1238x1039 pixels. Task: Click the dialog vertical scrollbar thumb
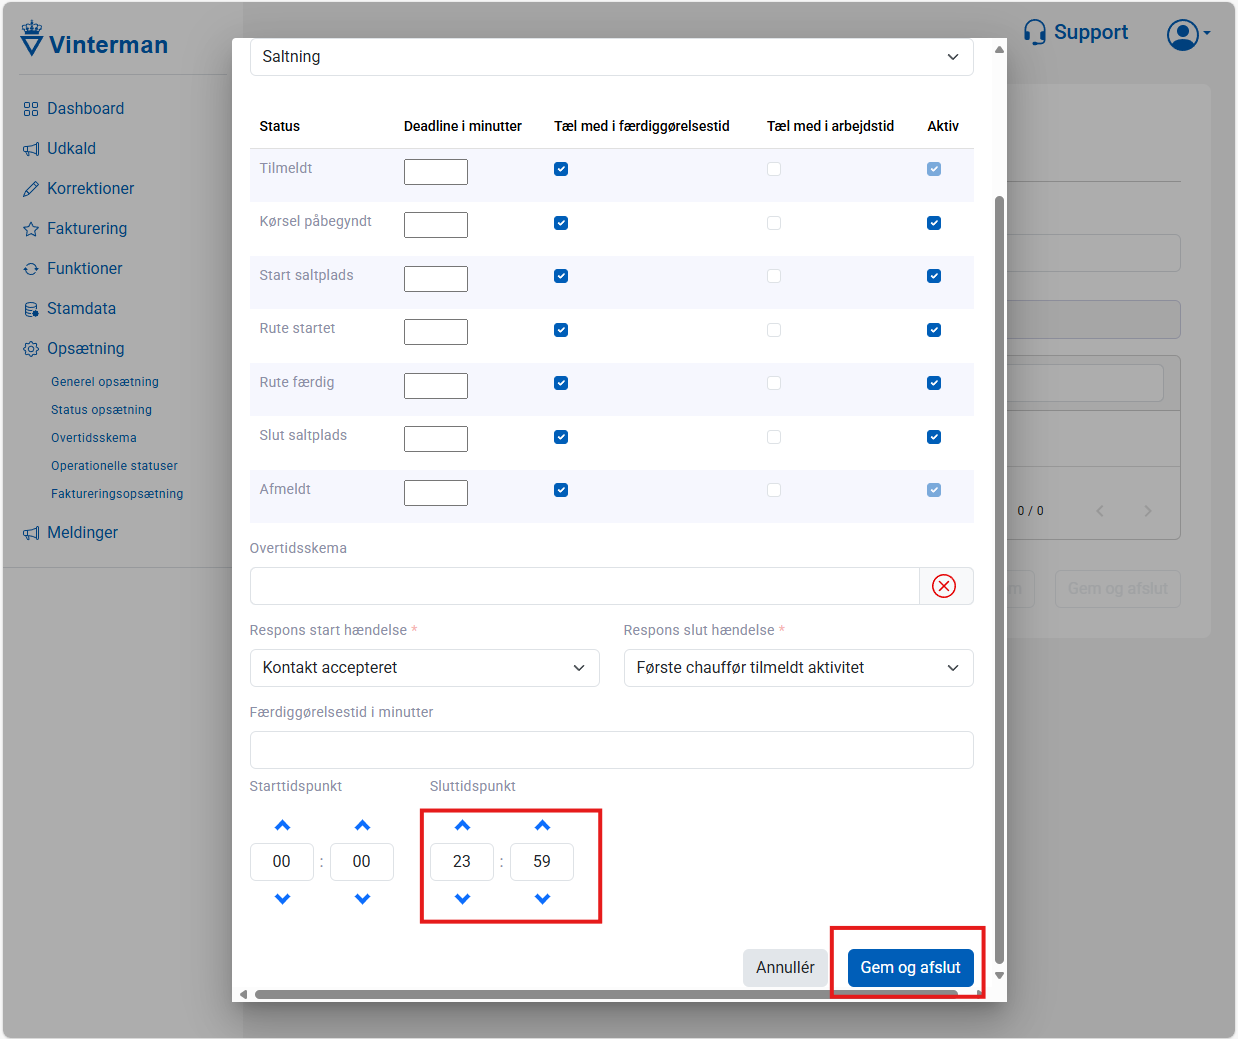pyautogui.click(x=999, y=580)
